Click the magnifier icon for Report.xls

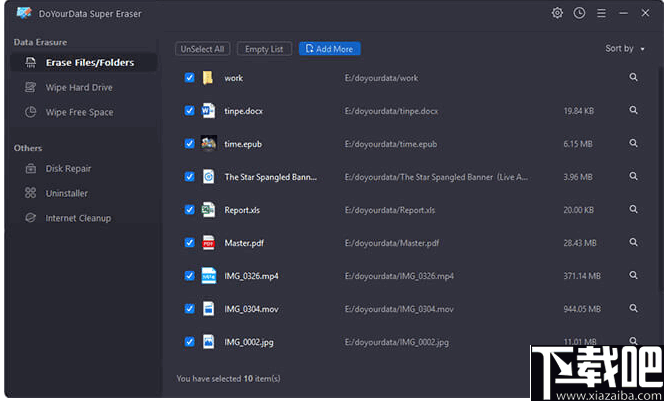633,209
